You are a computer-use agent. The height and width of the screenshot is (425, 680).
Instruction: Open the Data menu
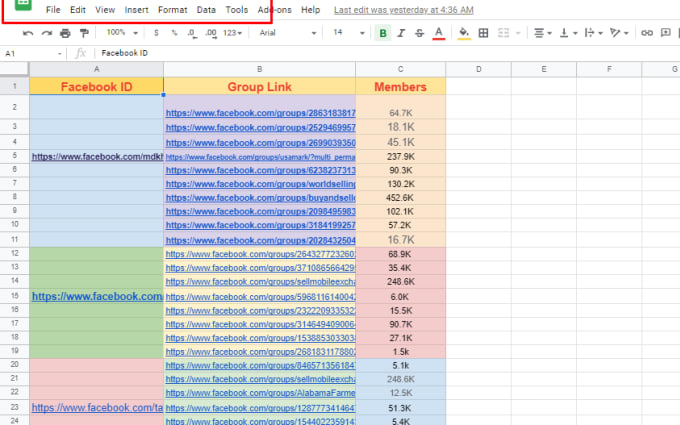[x=206, y=10]
